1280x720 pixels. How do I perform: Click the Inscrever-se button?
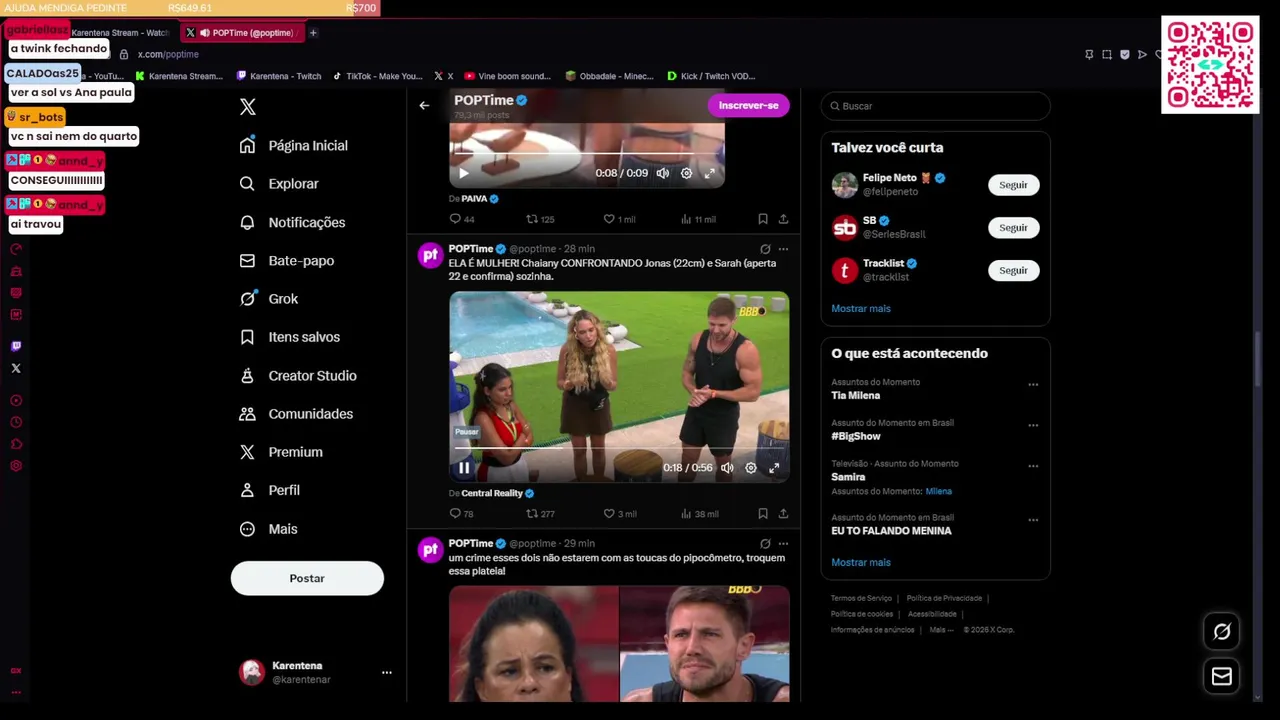coord(748,105)
